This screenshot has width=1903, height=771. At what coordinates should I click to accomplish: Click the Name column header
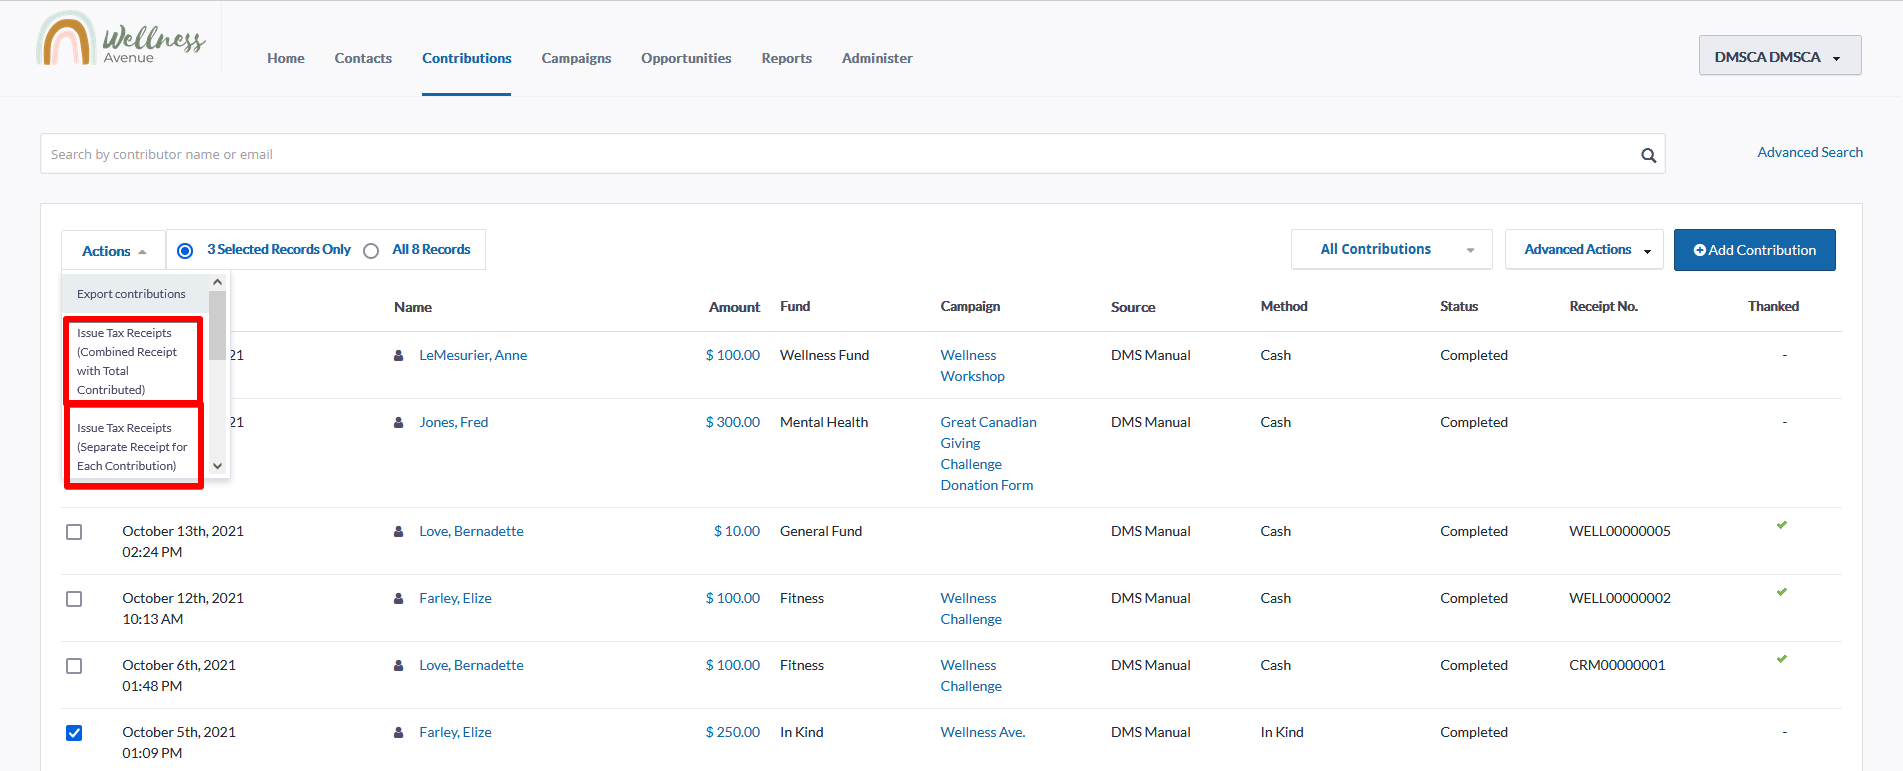click(x=413, y=307)
